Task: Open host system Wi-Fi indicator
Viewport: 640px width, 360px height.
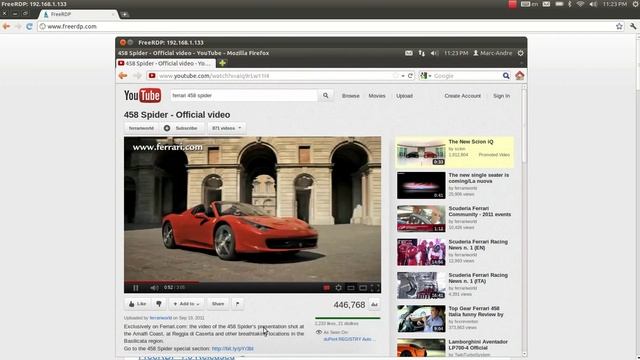Action: [580, 4]
